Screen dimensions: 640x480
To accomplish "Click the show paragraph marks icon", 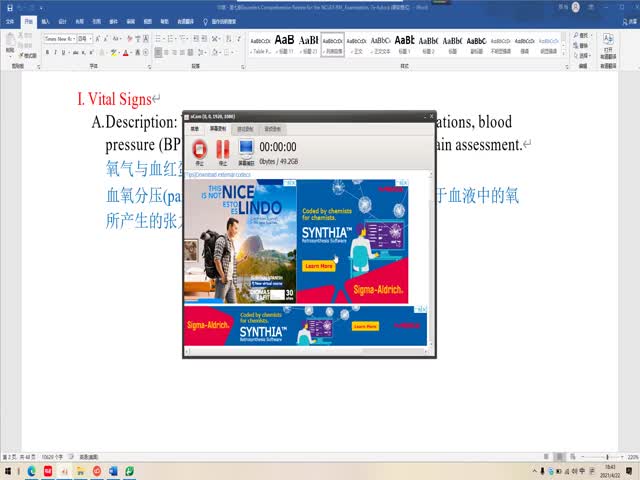I will (239, 39).
